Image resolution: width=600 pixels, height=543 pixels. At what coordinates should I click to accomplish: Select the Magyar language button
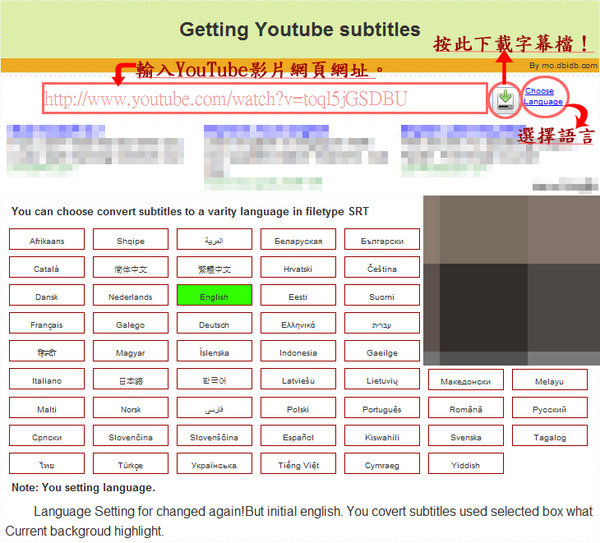pos(130,351)
